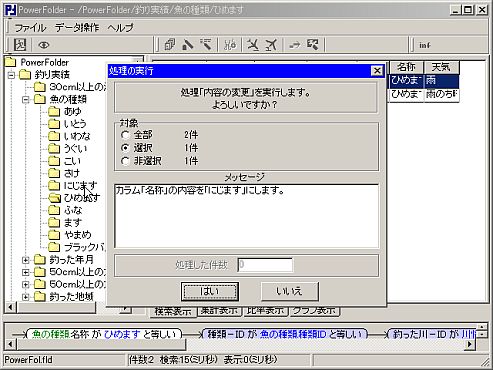Select the 全部 radio button
This screenshot has height=370, width=493.
tap(125, 135)
